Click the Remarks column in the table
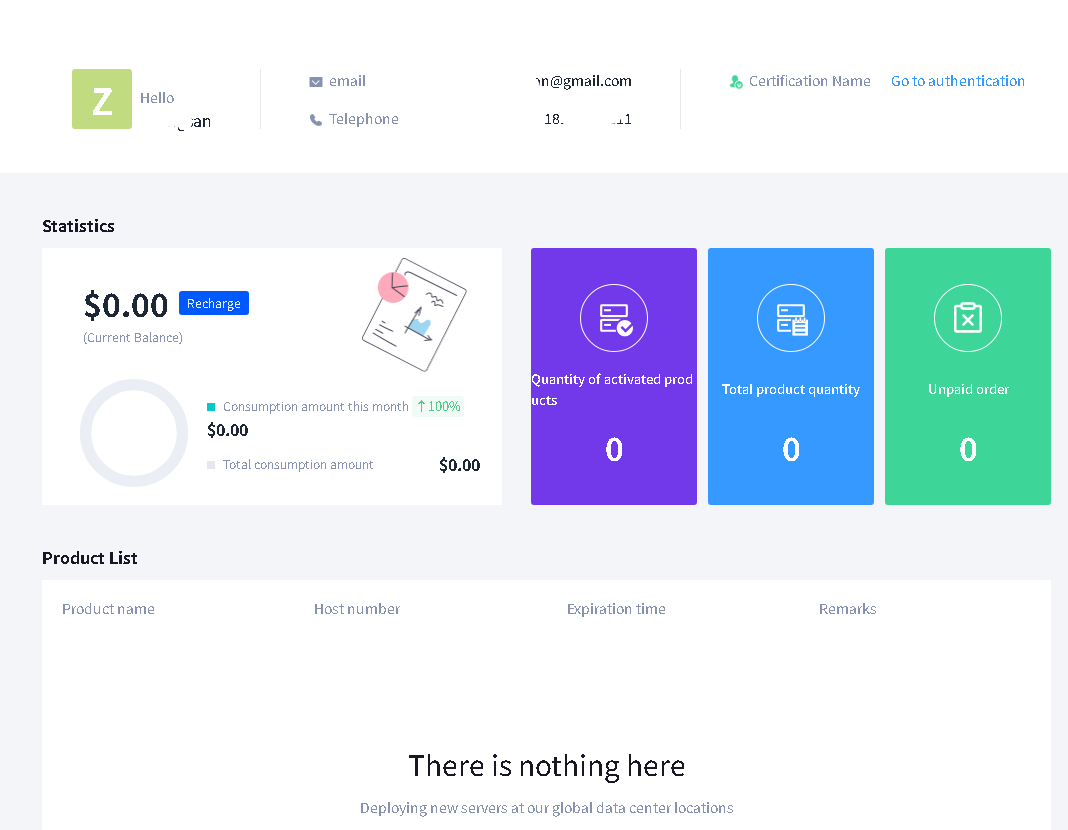The height and width of the screenshot is (830, 1068). tap(847, 609)
